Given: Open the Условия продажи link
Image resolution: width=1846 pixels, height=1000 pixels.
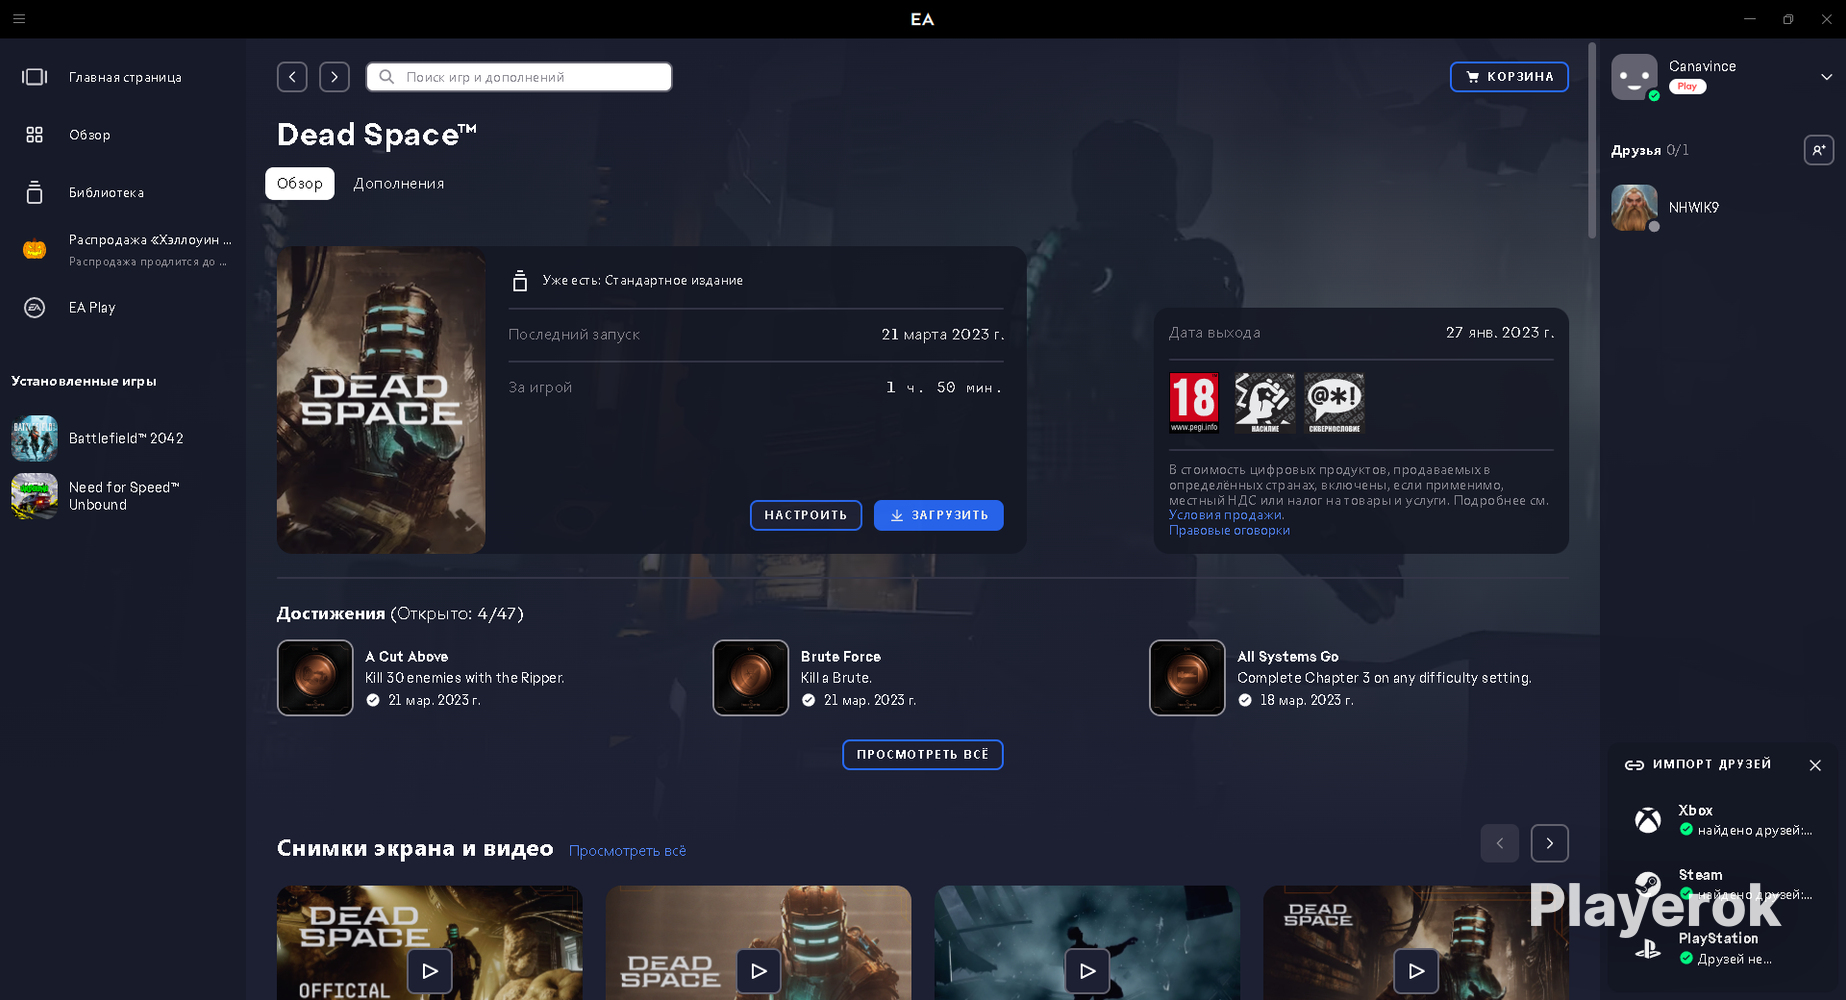Looking at the screenshot, I should pos(1225,515).
